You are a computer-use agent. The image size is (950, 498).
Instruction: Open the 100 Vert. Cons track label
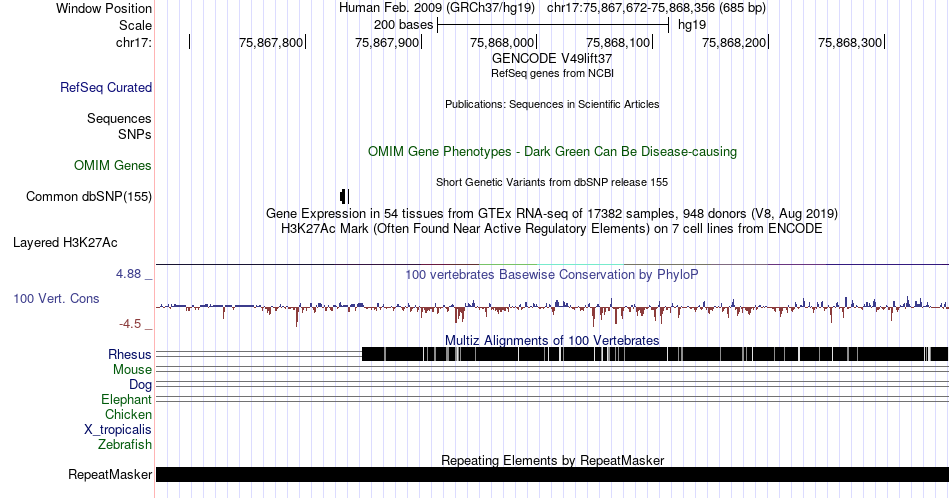tap(56, 298)
